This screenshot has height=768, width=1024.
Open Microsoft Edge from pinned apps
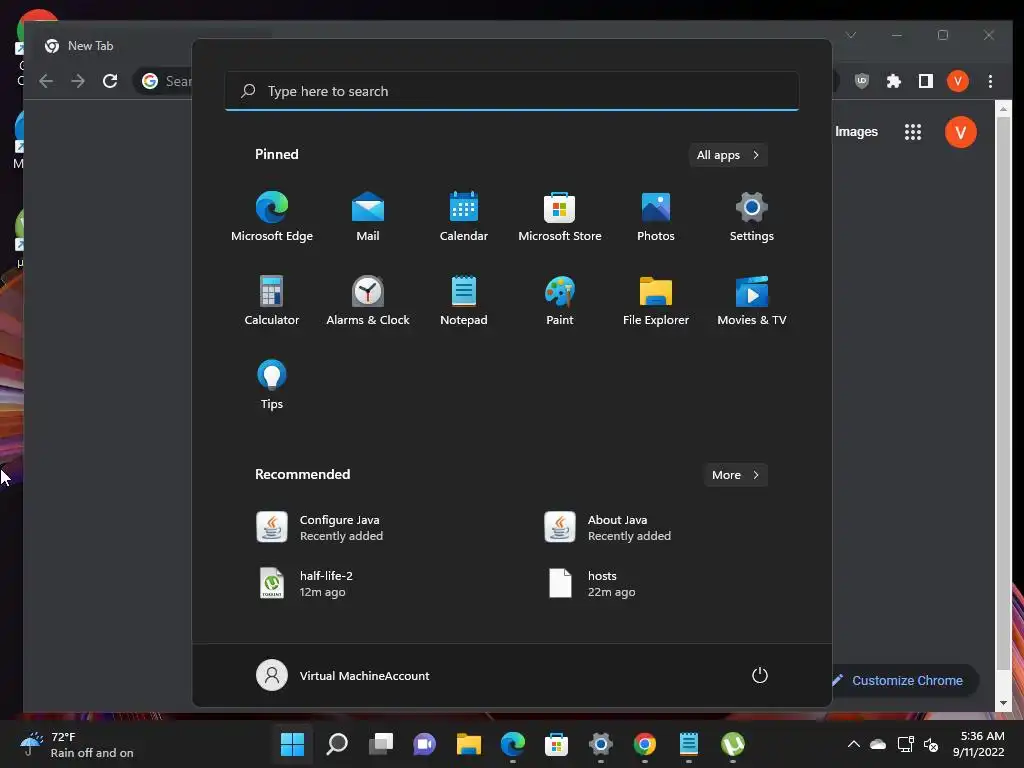272,216
